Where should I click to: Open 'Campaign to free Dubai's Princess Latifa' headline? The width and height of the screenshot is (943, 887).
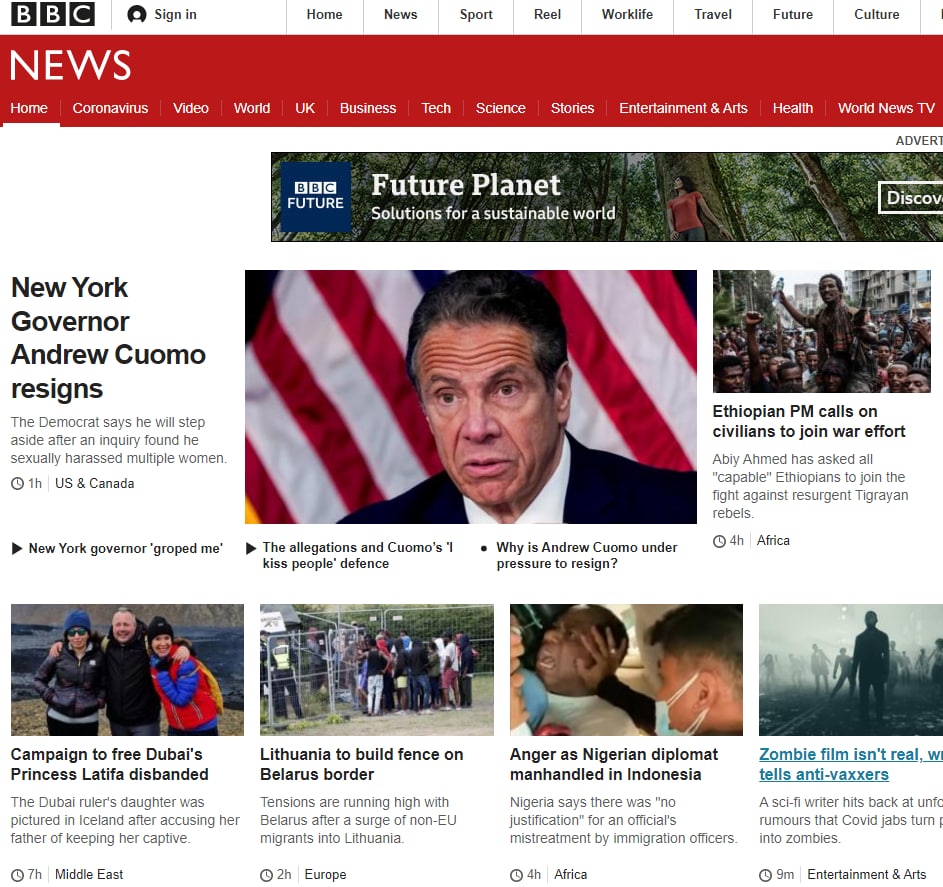(x=109, y=764)
